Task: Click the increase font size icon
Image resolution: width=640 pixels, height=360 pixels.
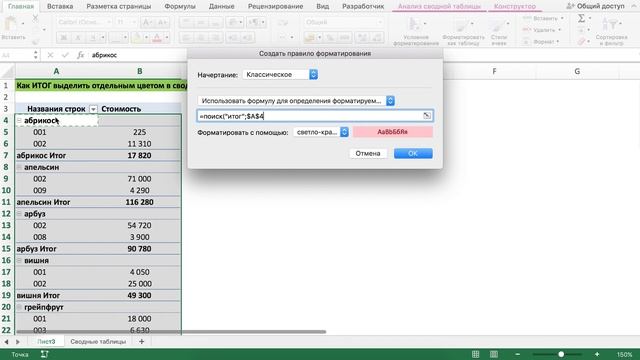Action: [x=147, y=22]
